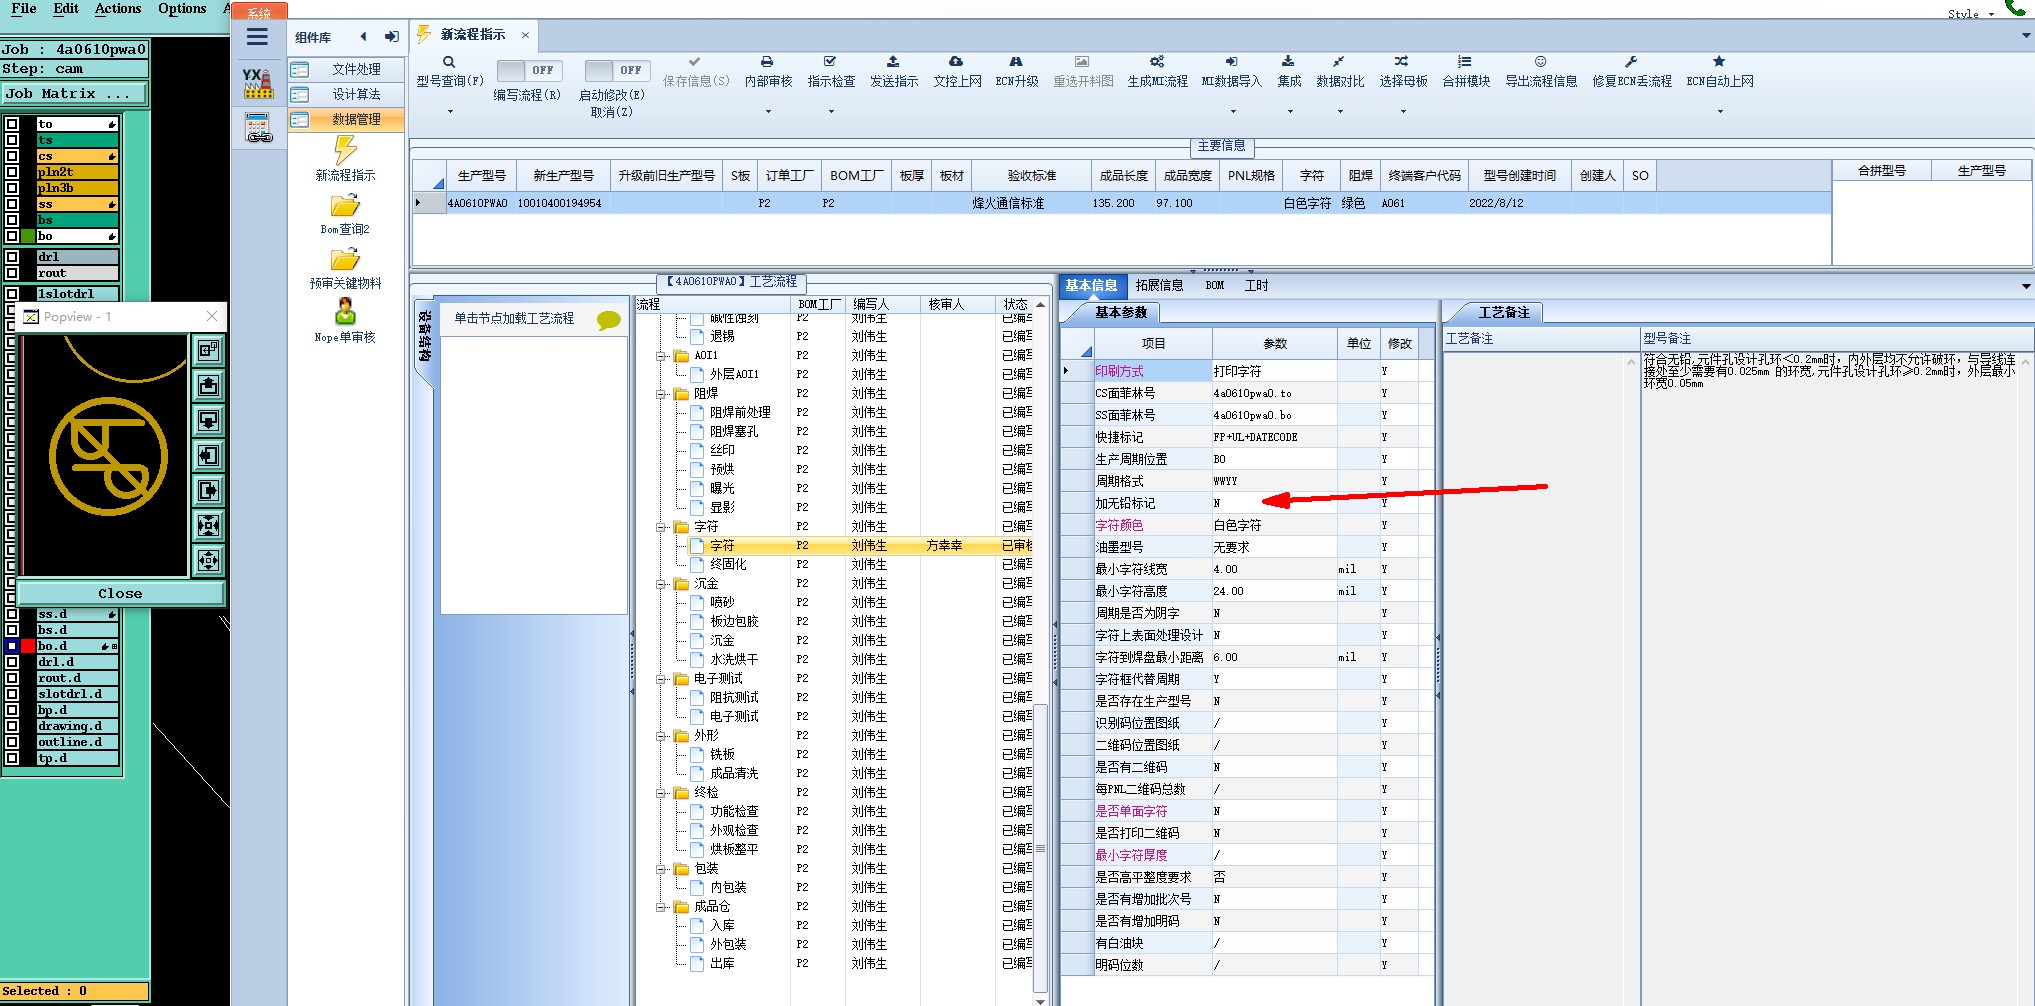Click 生成MI流程 gears icon
2035x1006 pixels.
click(1157, 62)
